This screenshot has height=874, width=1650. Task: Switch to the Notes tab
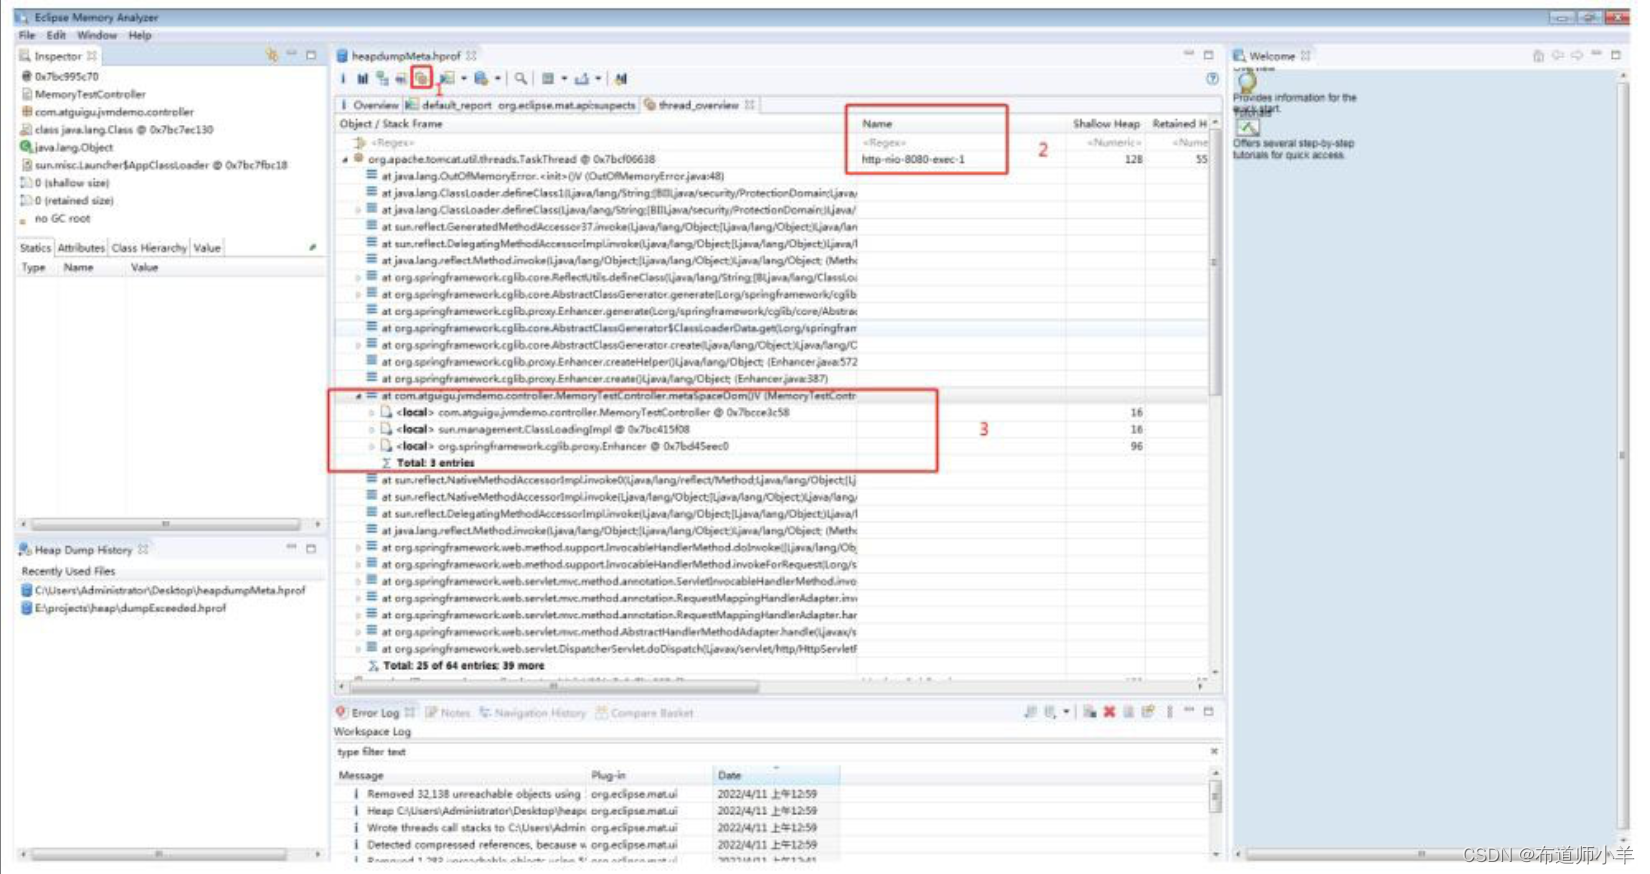pos(447,713)
